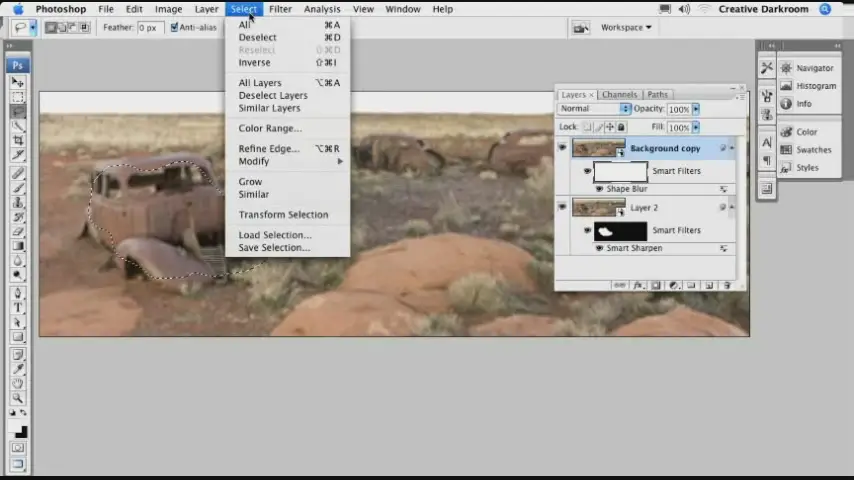Select the Crop tool

pos(18,141)
